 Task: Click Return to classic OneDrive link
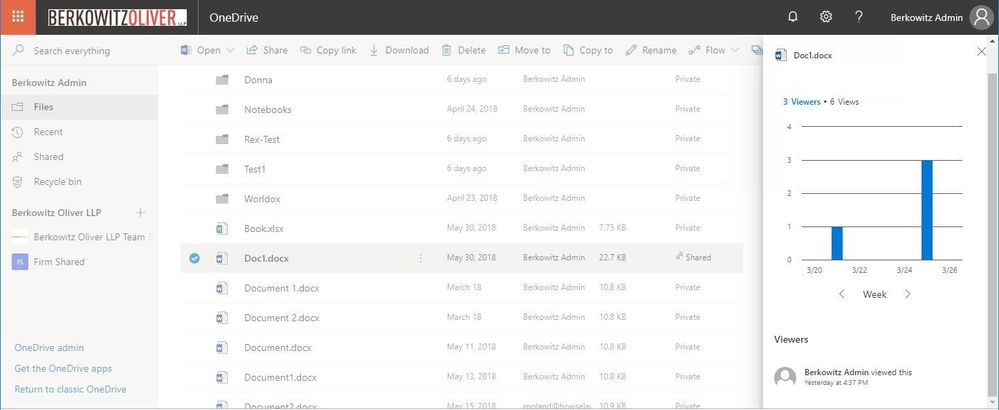(x=70, y=389)
